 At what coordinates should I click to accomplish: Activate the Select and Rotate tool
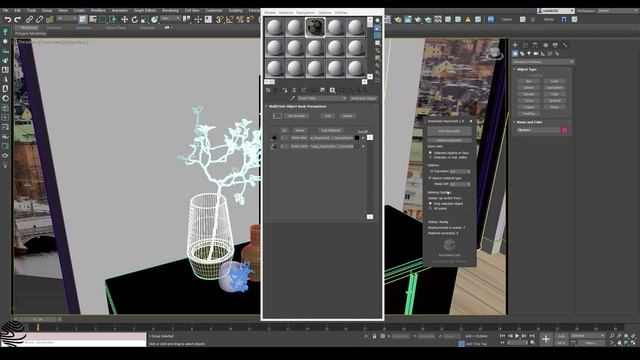(x=134, y=19)
